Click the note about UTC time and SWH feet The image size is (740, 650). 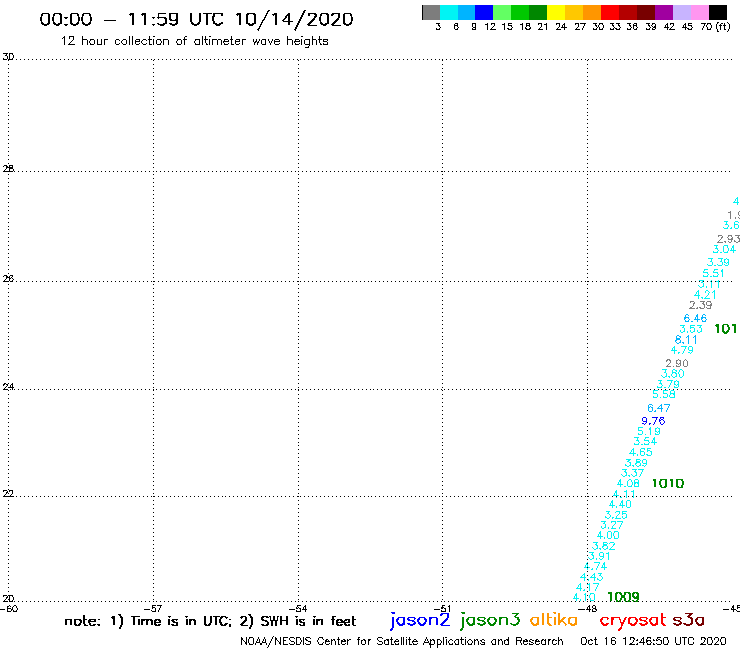coord(210,621)
